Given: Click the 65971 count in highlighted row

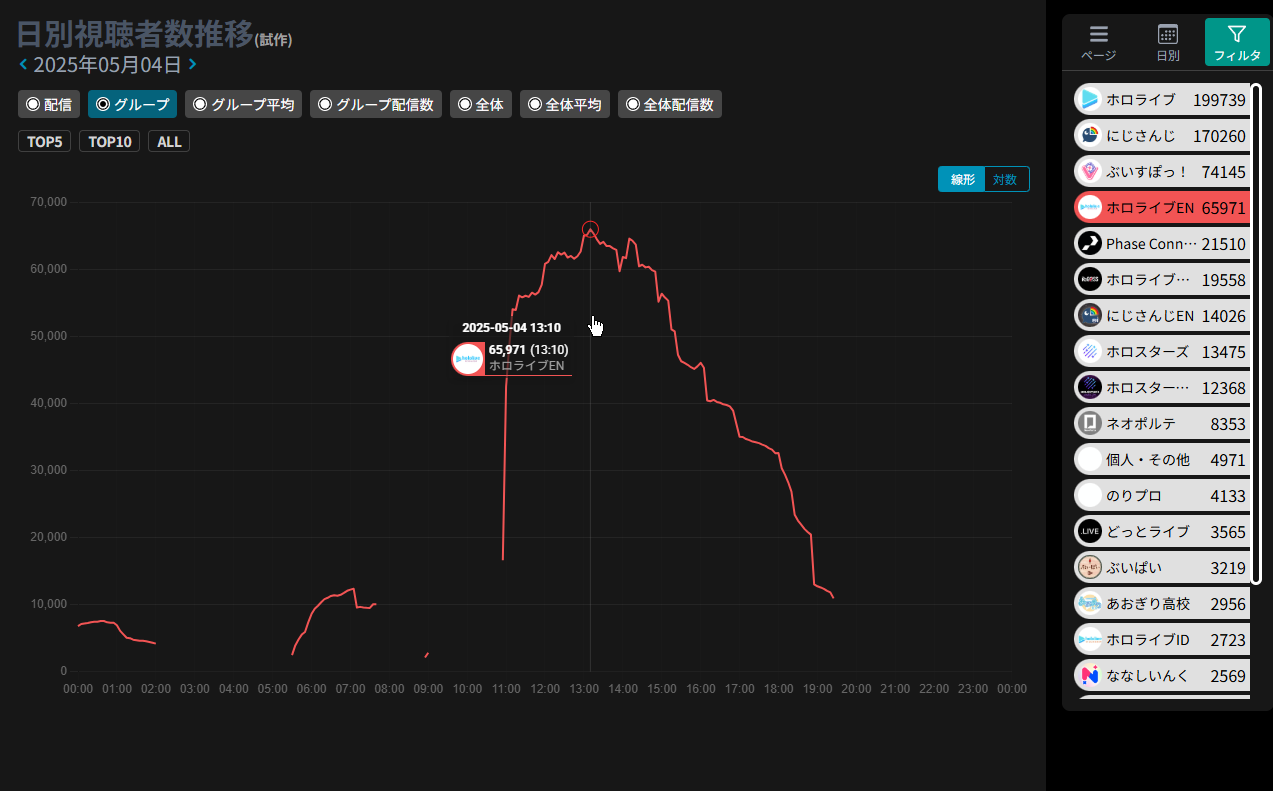Looking at the screenshot, I should click(1223, 208).
